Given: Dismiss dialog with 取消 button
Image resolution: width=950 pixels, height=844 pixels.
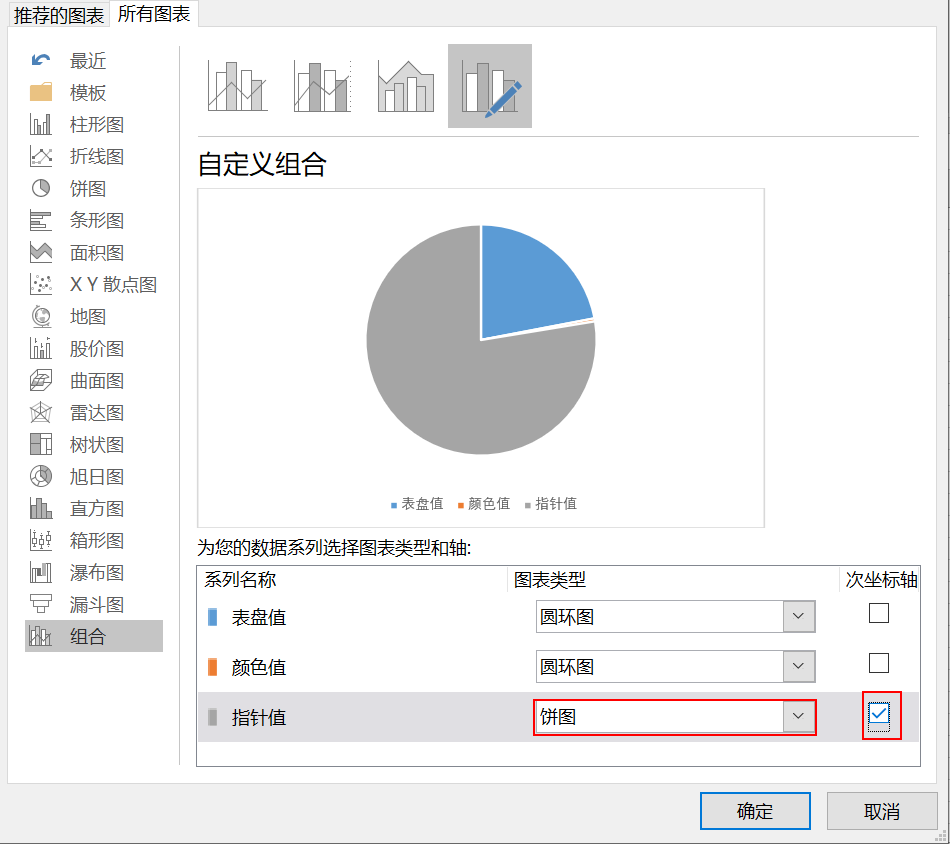Looking at the screenshot, I should [882, 811].
